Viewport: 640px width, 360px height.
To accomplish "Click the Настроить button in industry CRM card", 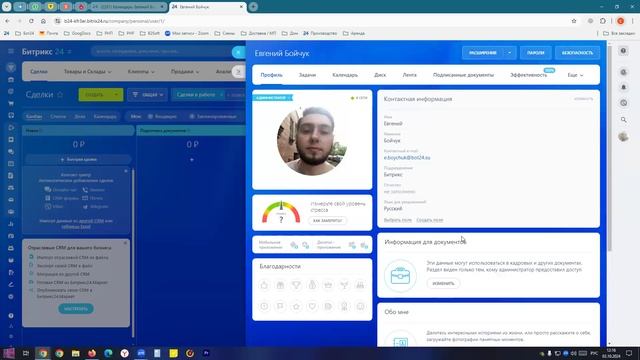I will click(x=76, y=309).
